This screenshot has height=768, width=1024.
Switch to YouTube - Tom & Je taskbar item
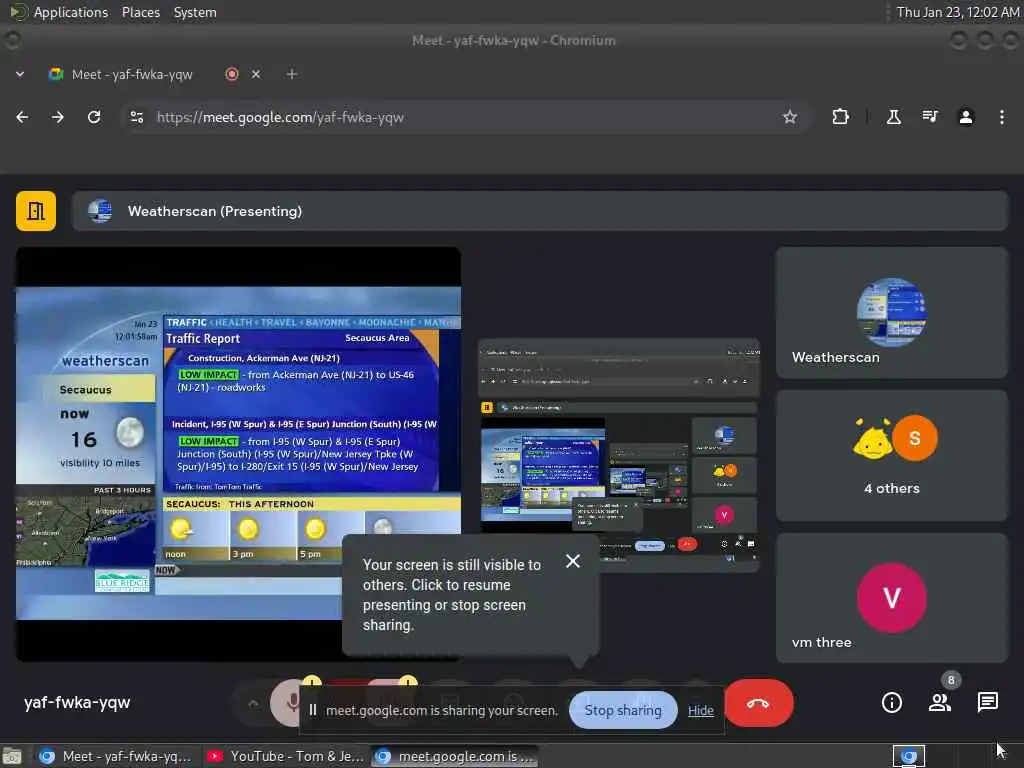tap(285, 756)
